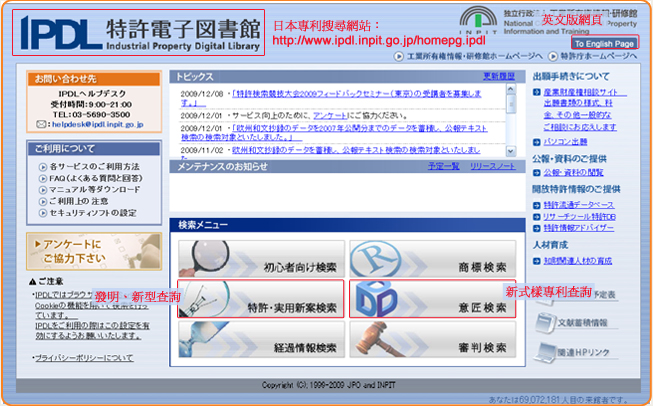
Task: Open 特許・実用新案検索 button
Action: (261, 299)
